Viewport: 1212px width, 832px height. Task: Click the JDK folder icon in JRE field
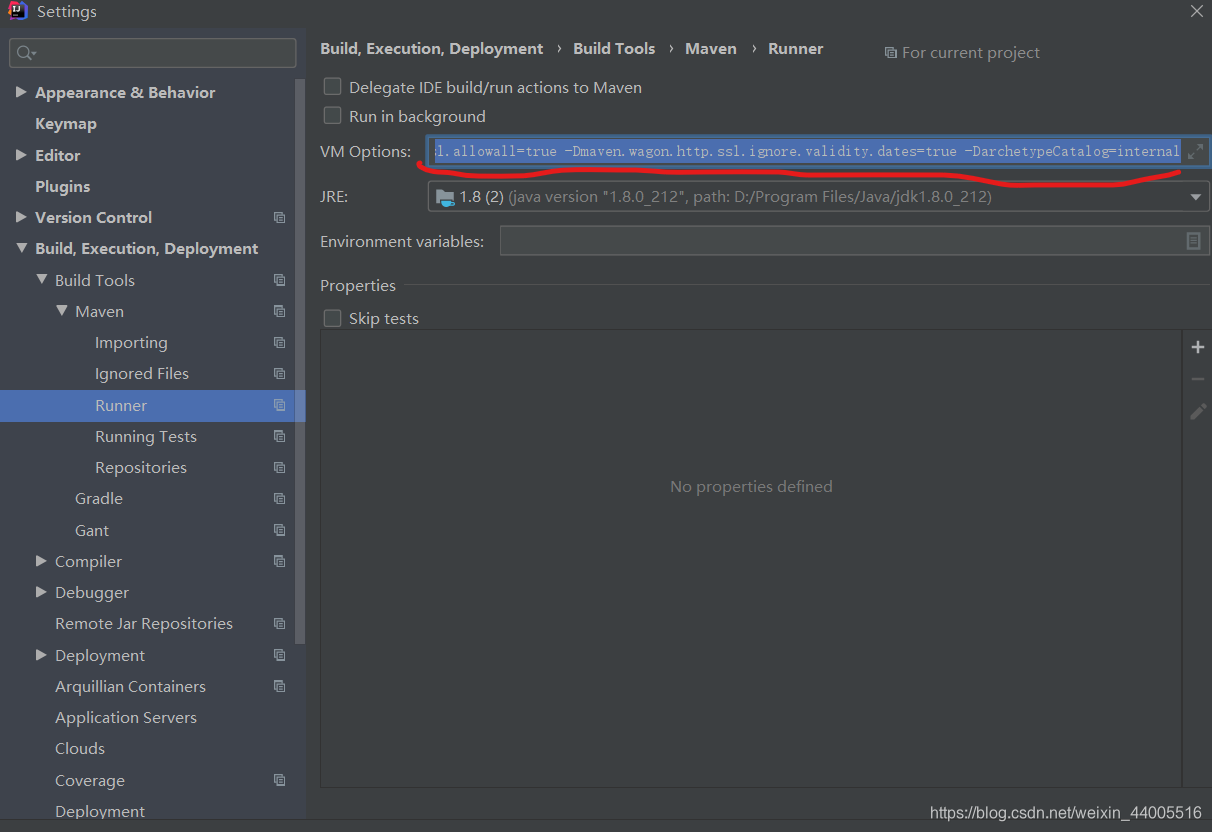click(x=445, y=197)
